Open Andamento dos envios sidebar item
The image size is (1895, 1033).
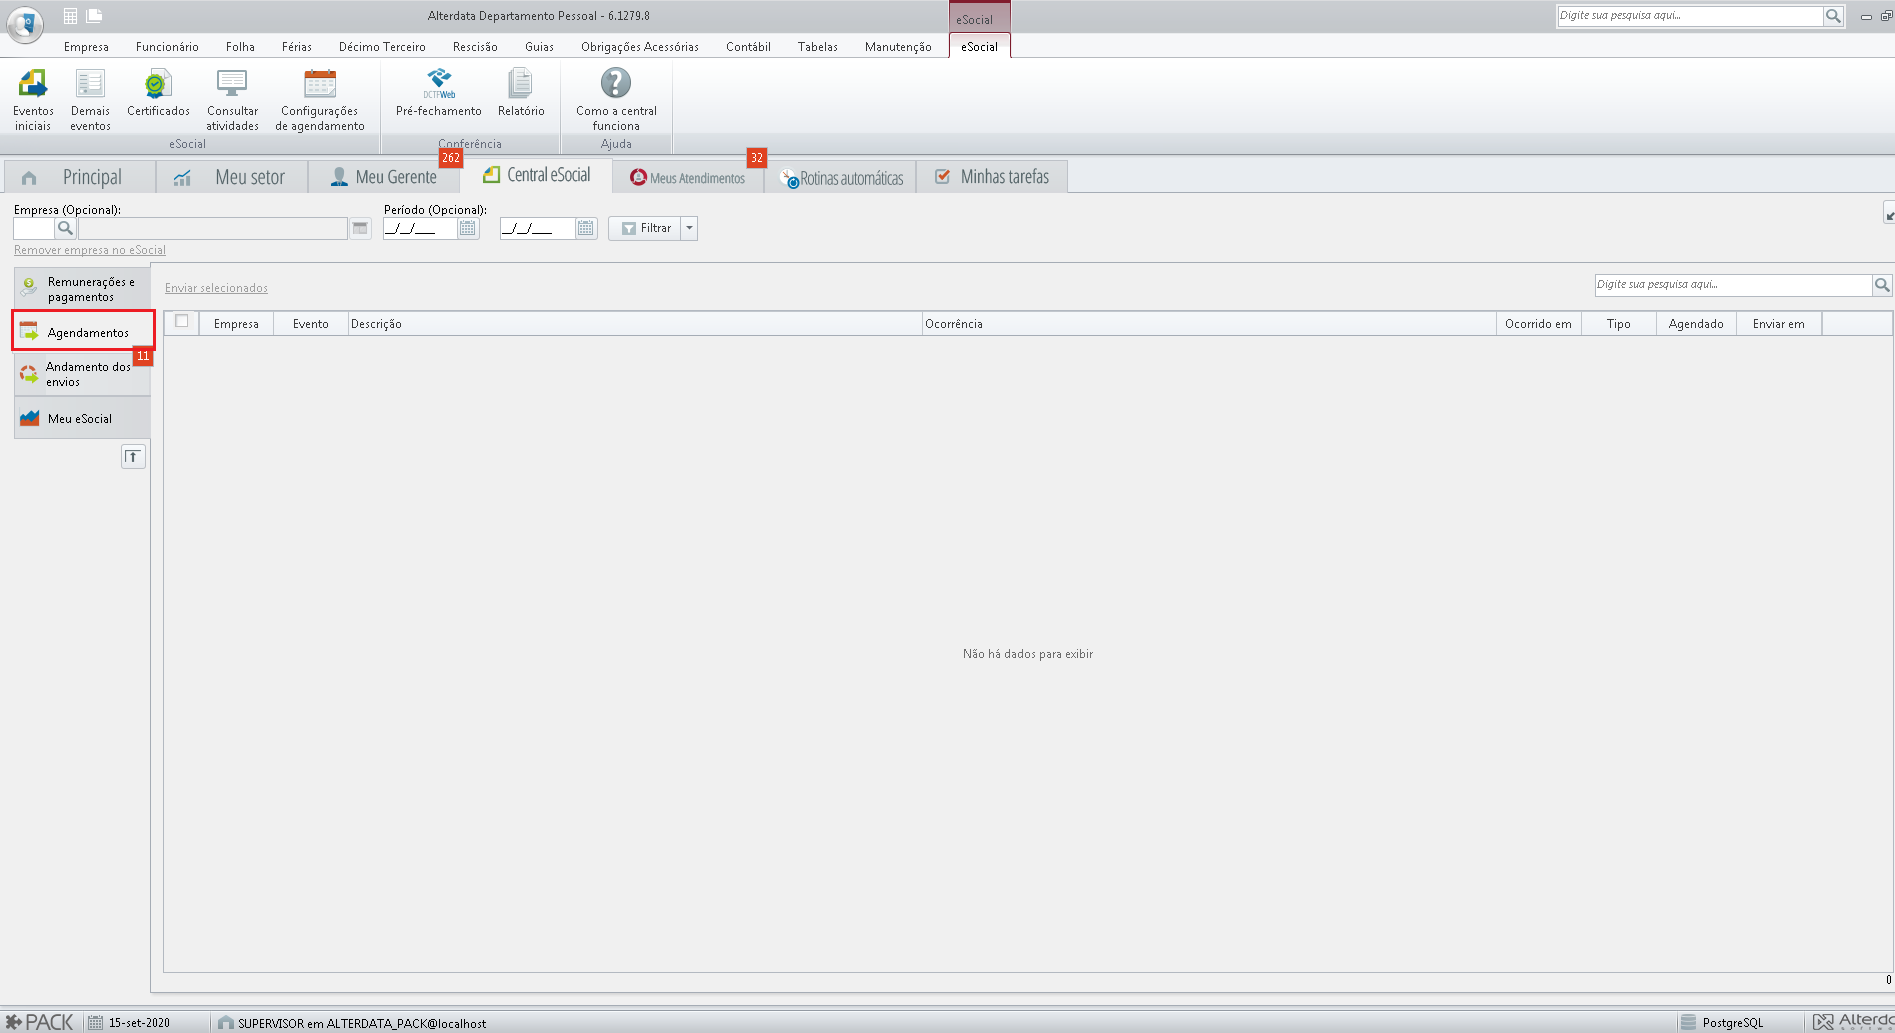[83, 374]
